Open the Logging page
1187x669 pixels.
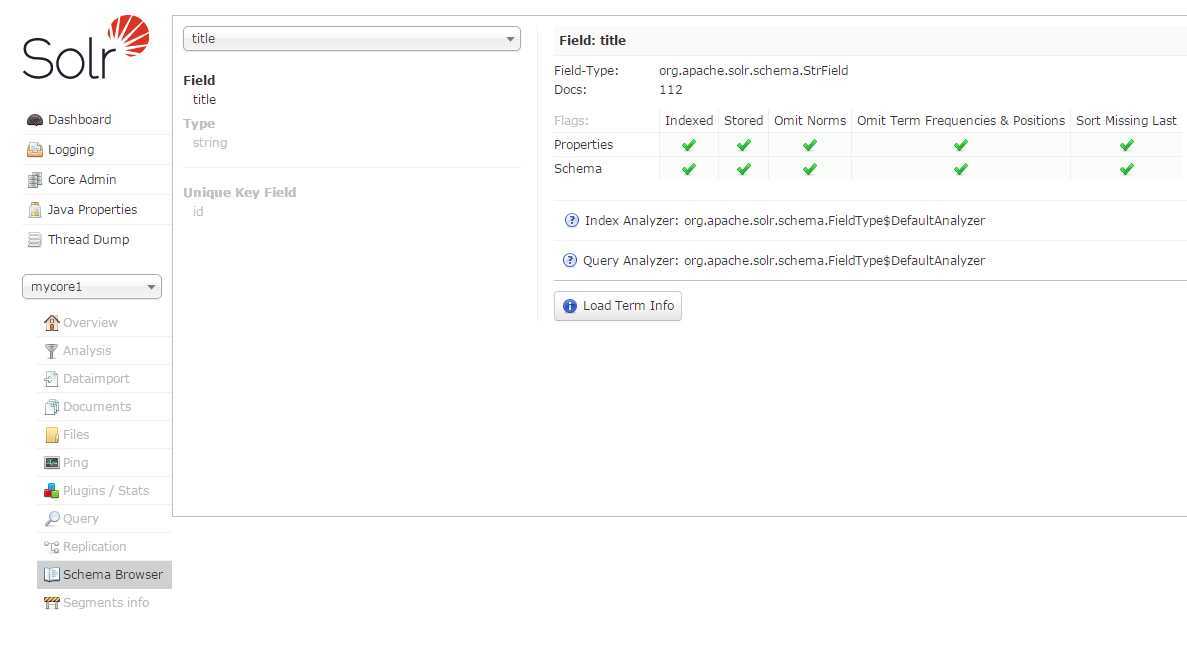(71, 150)
